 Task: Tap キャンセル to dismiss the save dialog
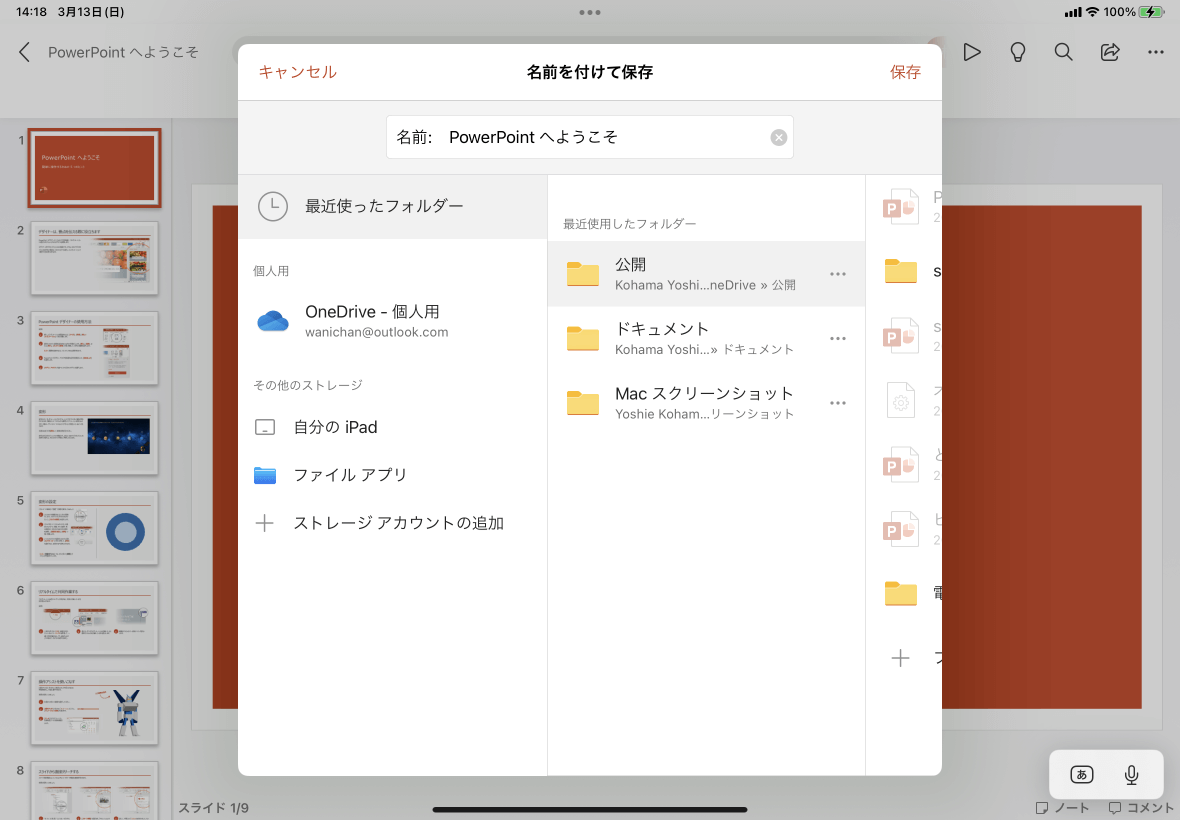[x=297, y=72]
